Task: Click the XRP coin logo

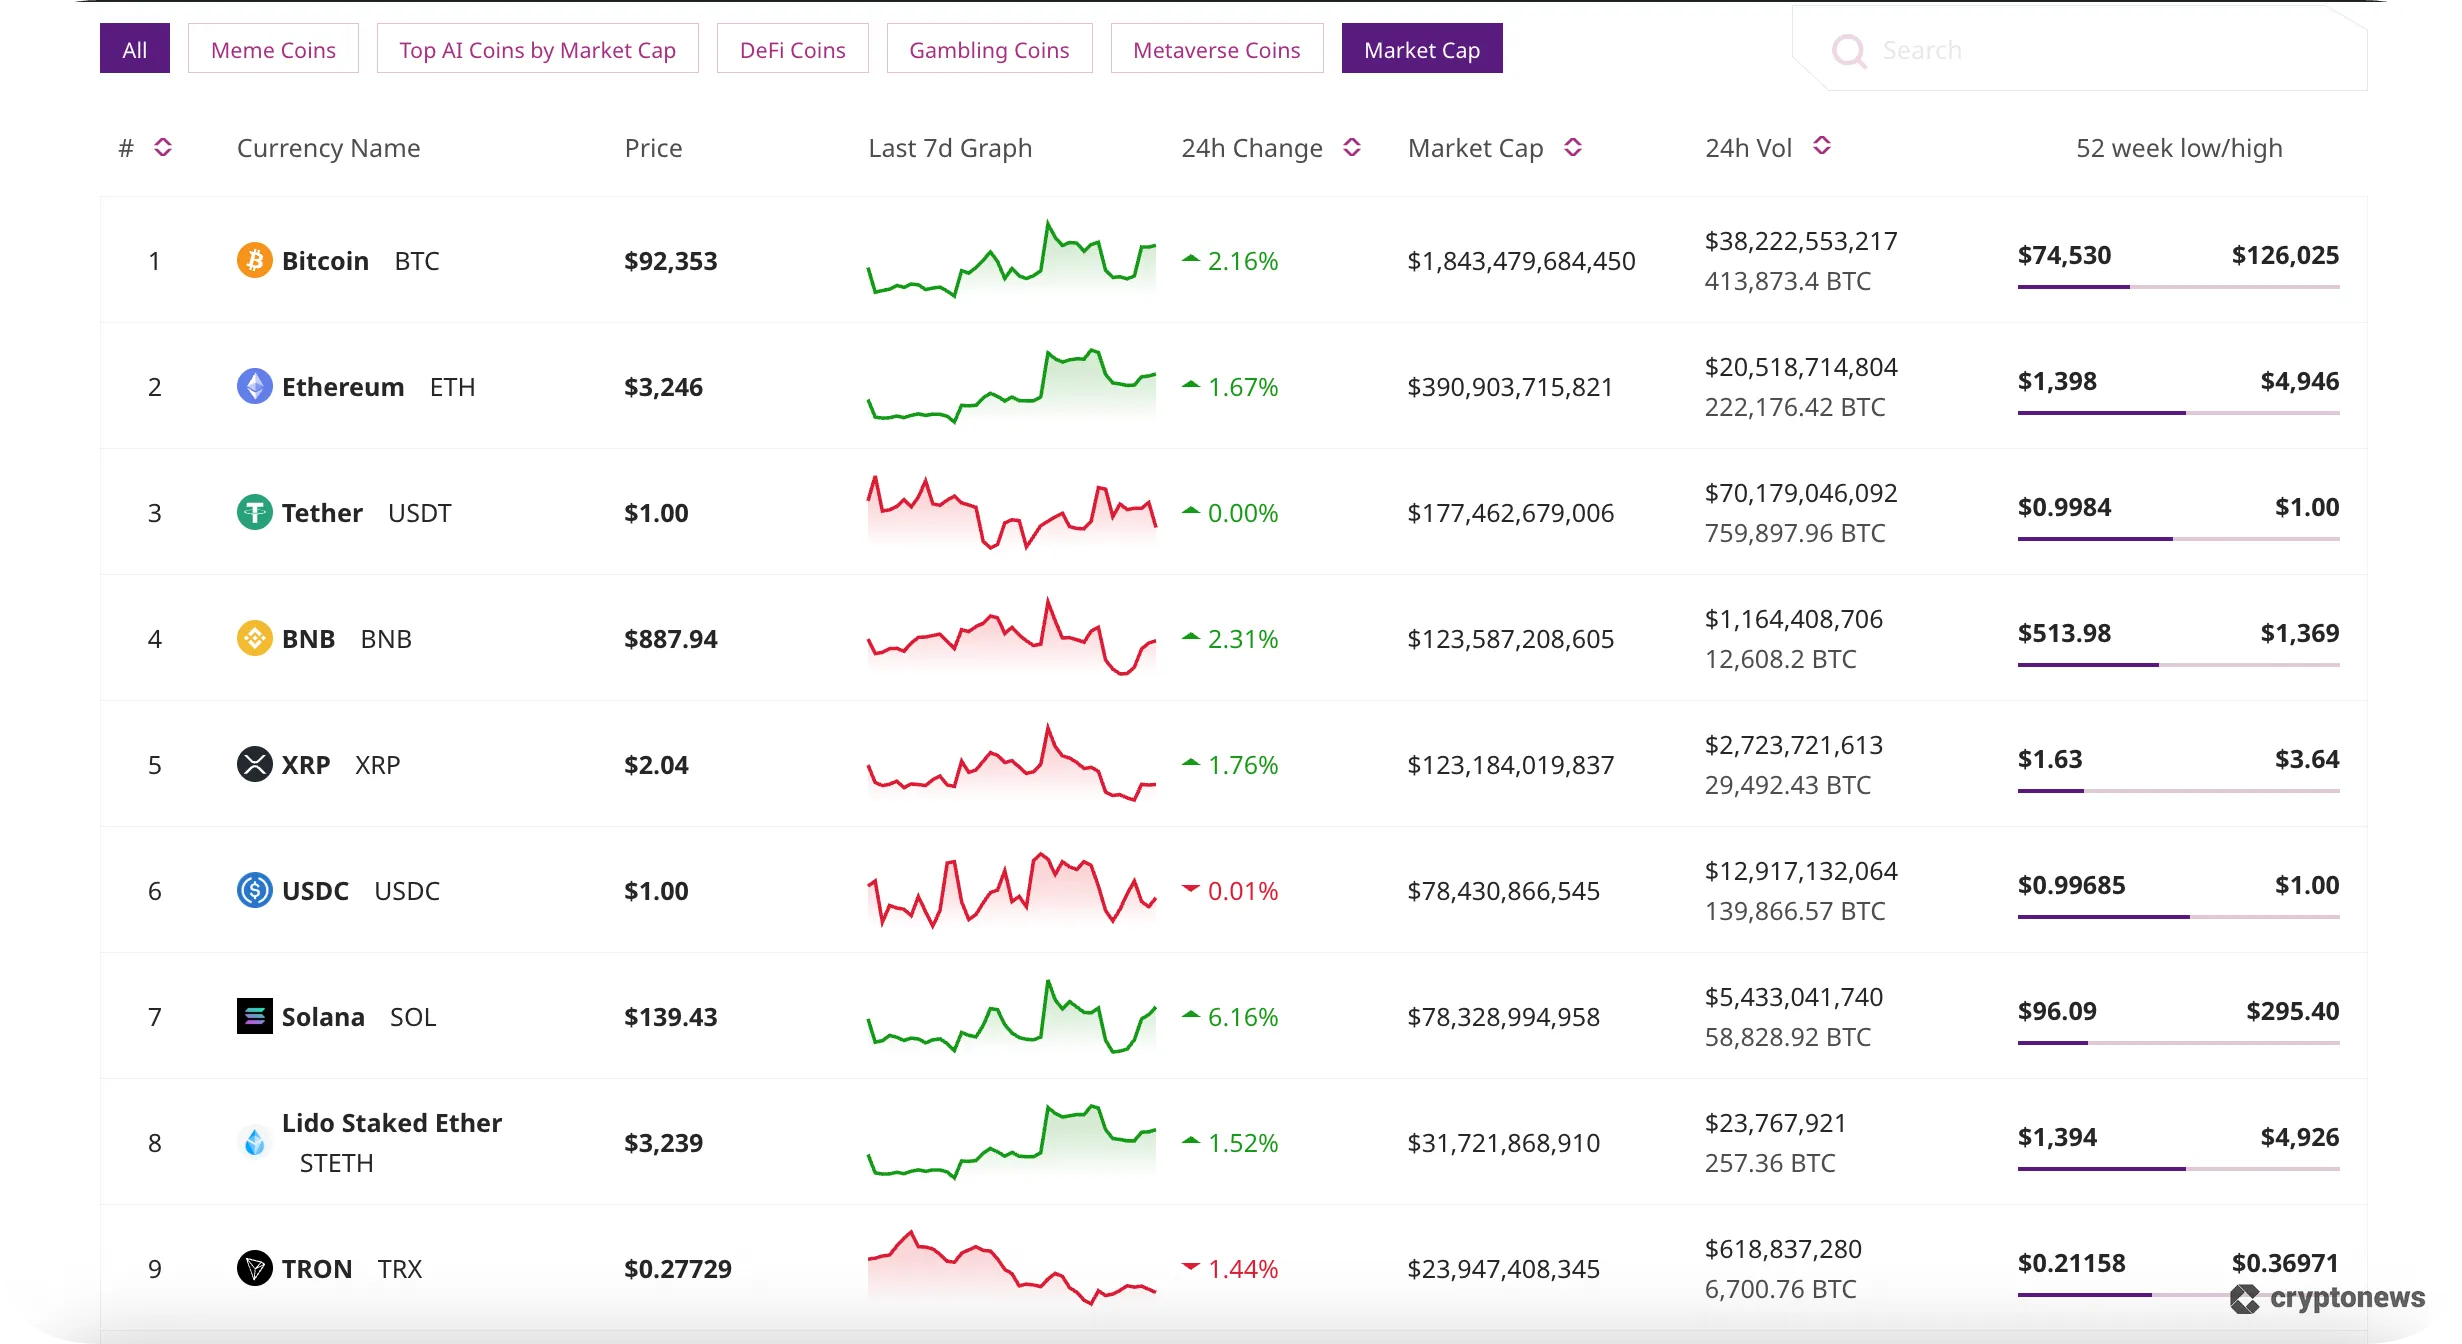Action: [255, 764]
